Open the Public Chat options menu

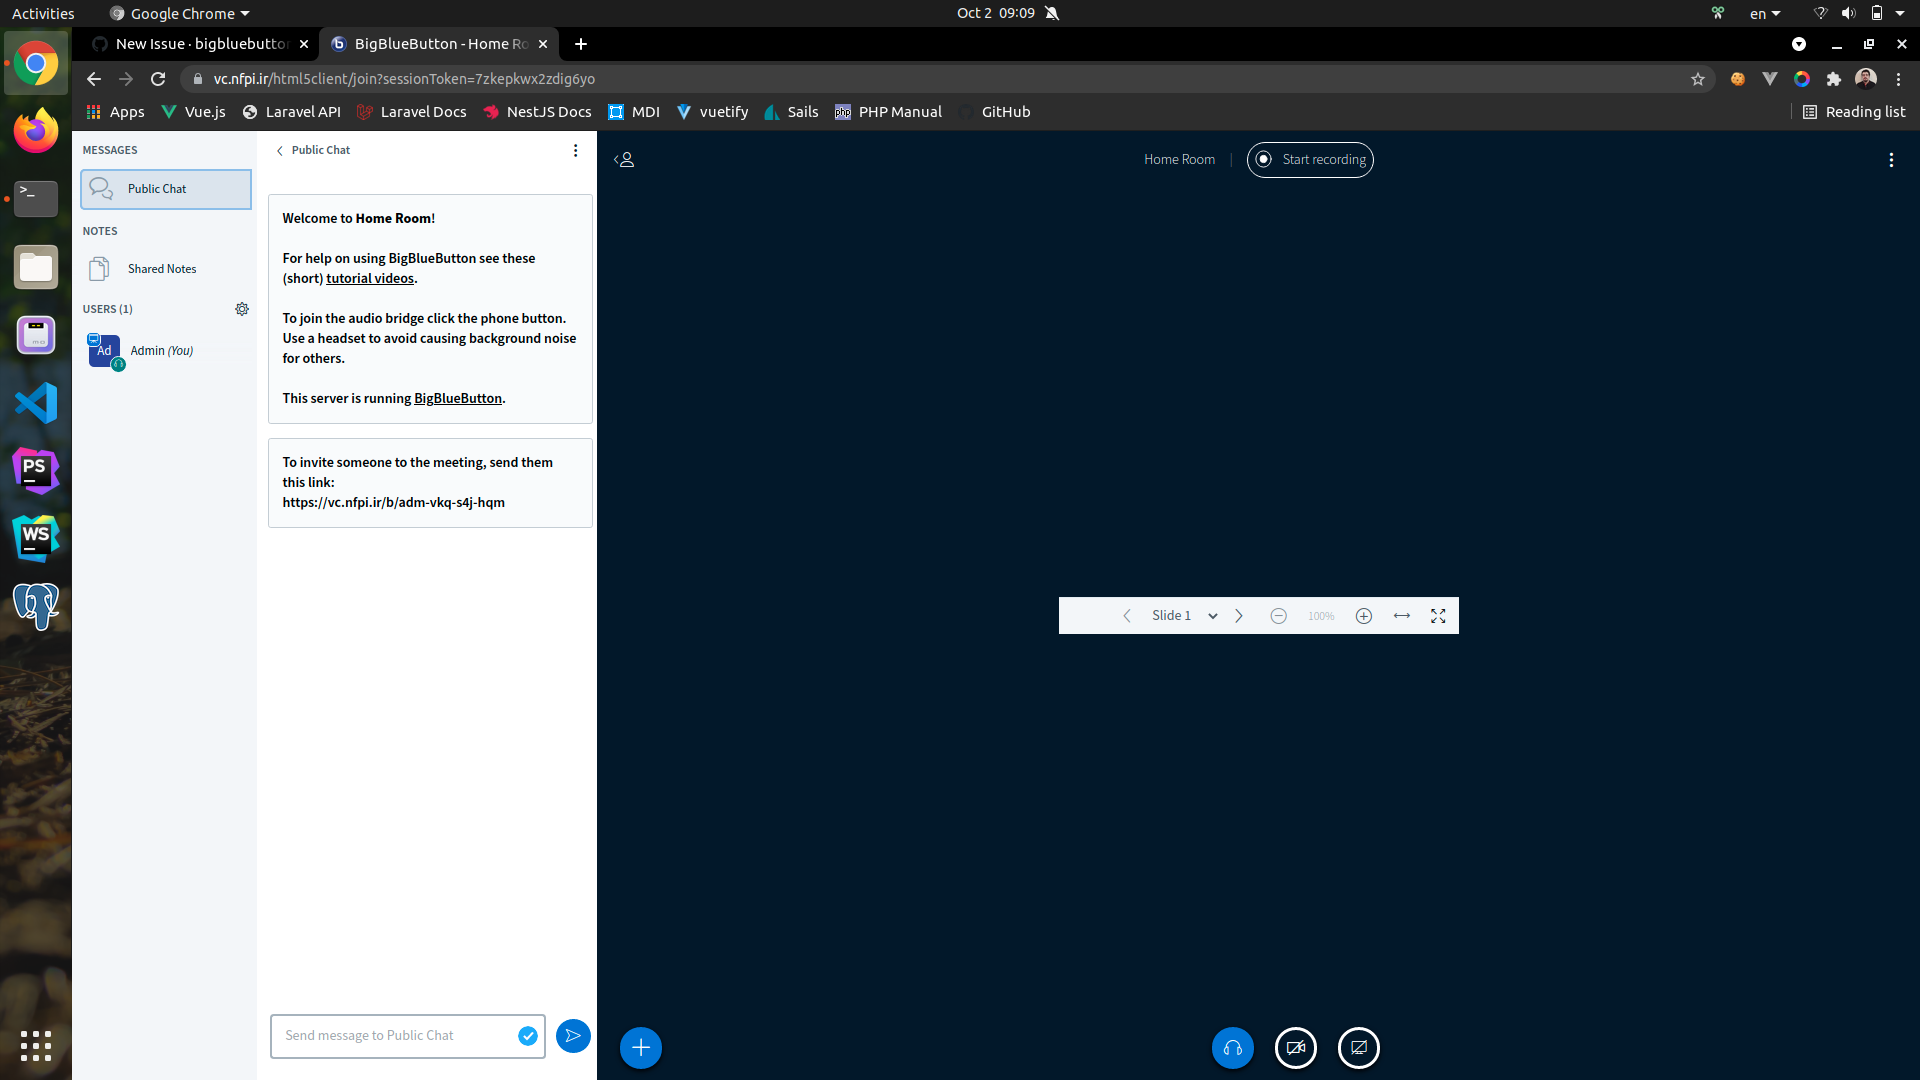coord(575,150)
